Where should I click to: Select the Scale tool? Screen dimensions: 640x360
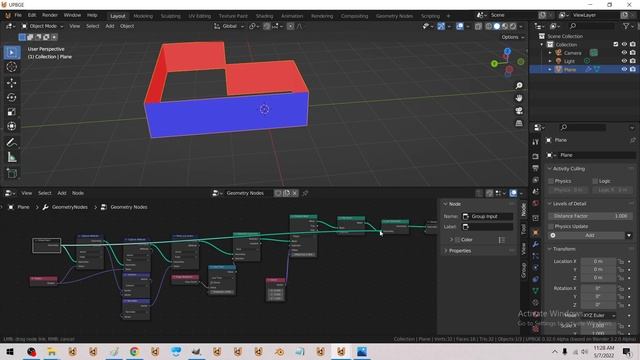[11, 112]
